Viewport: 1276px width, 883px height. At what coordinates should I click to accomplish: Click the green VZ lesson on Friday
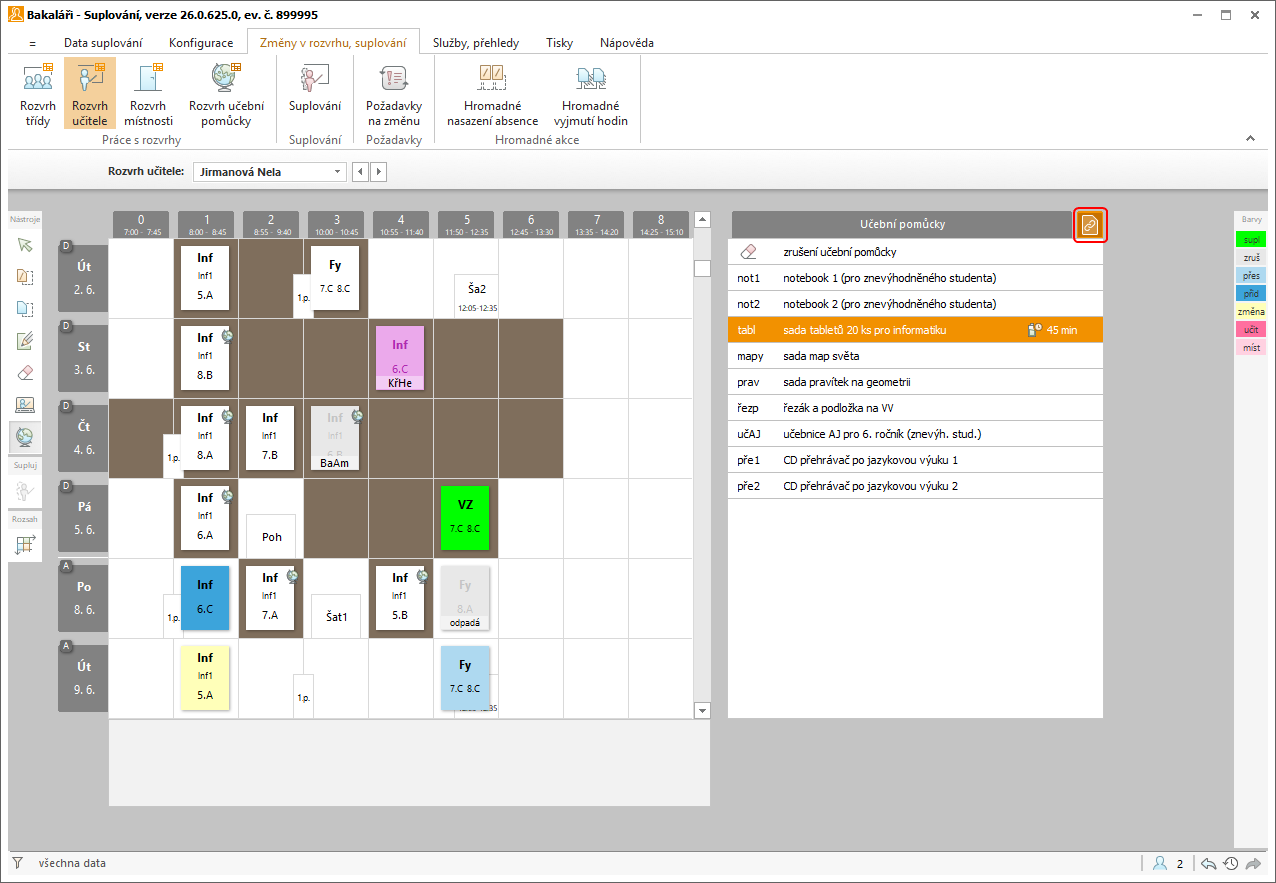tap(465, 517)
